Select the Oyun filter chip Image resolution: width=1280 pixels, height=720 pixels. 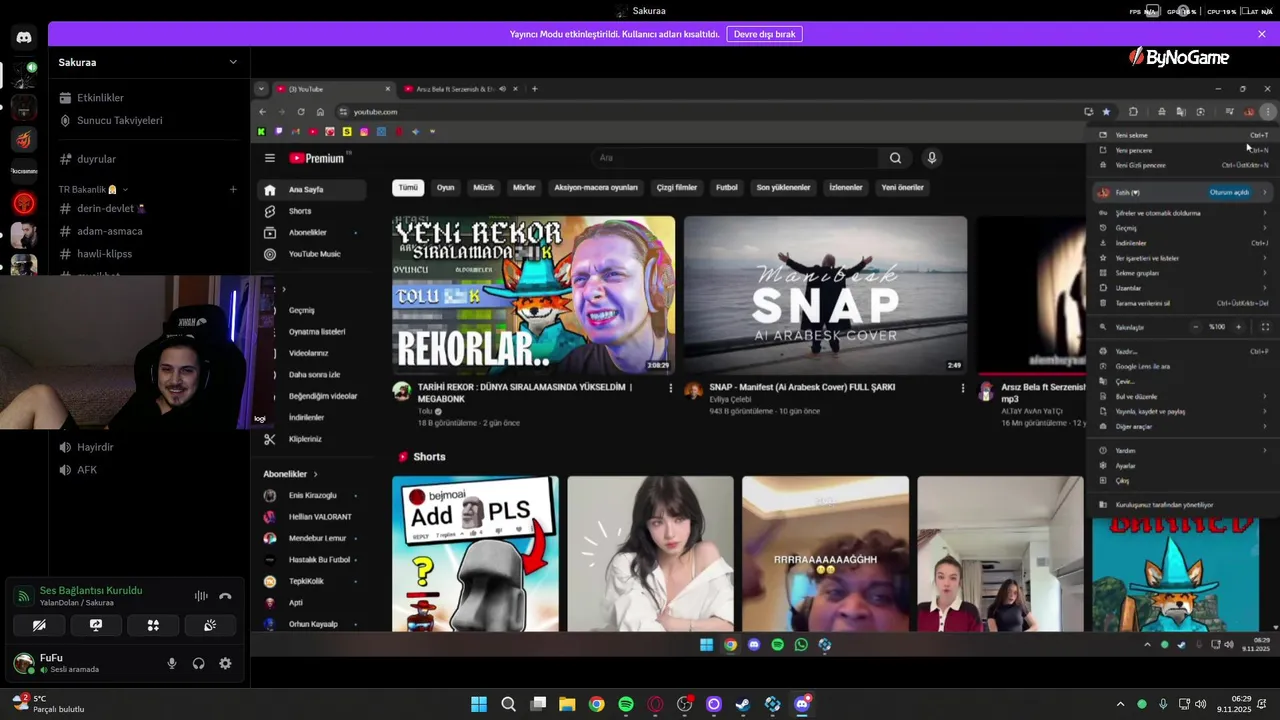tap(445, 187)
